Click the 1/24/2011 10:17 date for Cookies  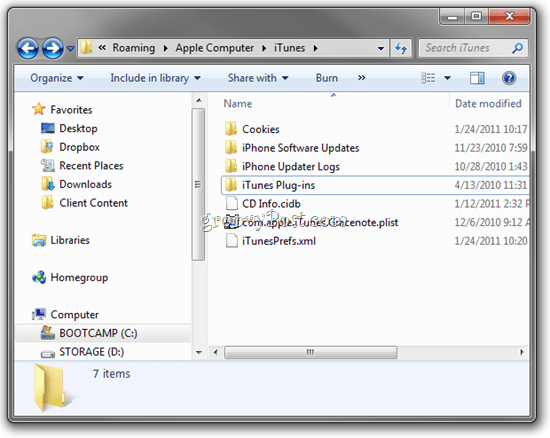491,129
